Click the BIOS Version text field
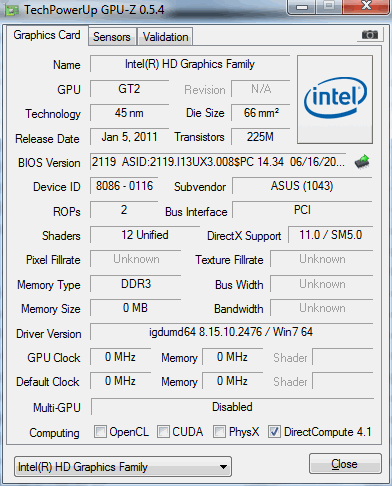The width and height of the screenshot is (392, 486). point(218,162)
